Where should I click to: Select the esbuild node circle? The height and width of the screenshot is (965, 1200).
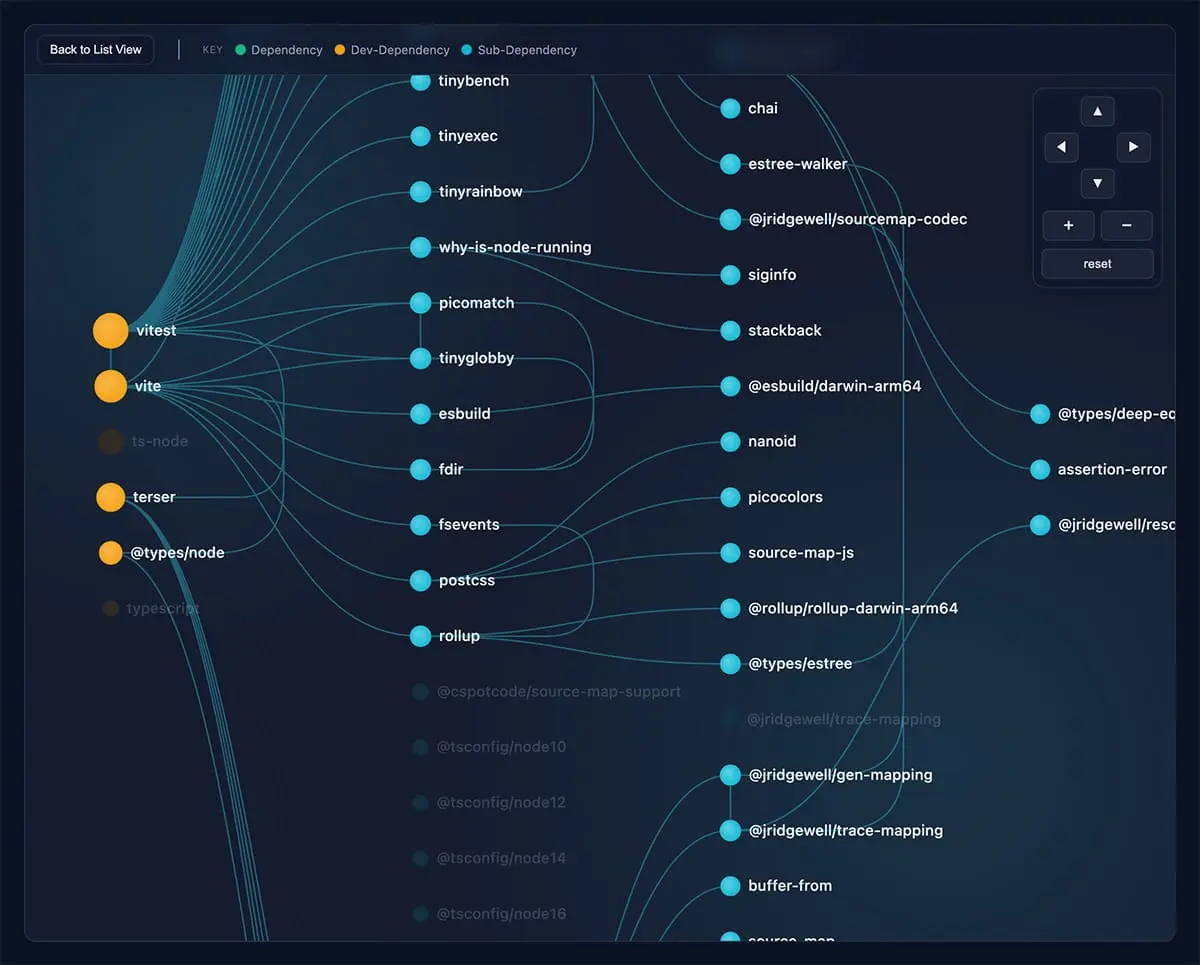(421, 414)
